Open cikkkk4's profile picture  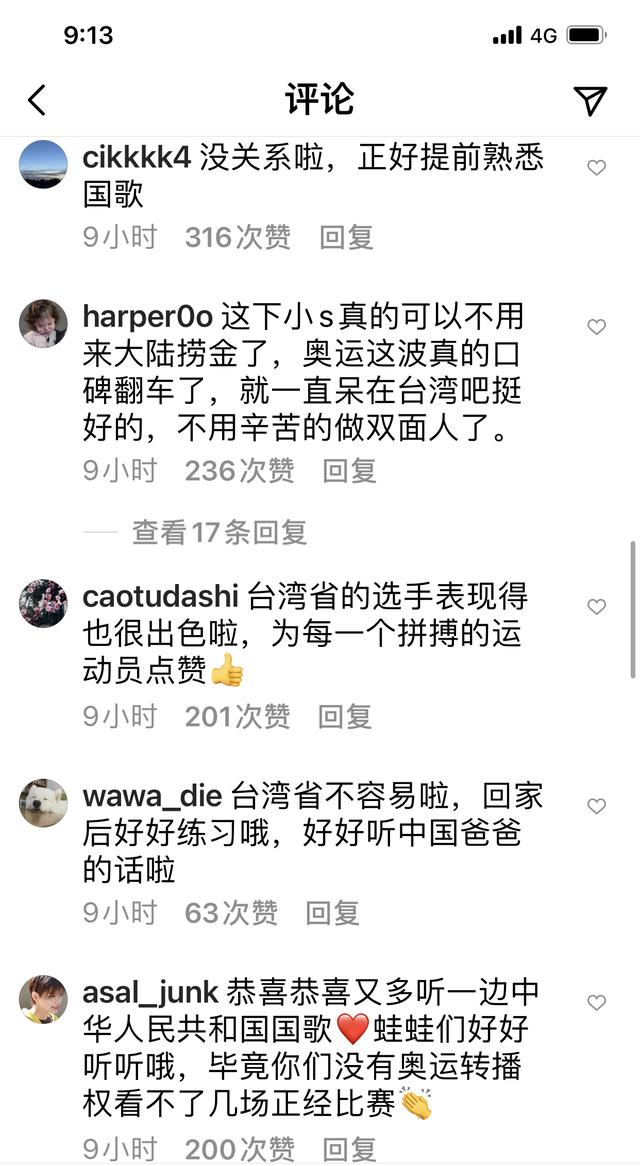click(43, 164)
